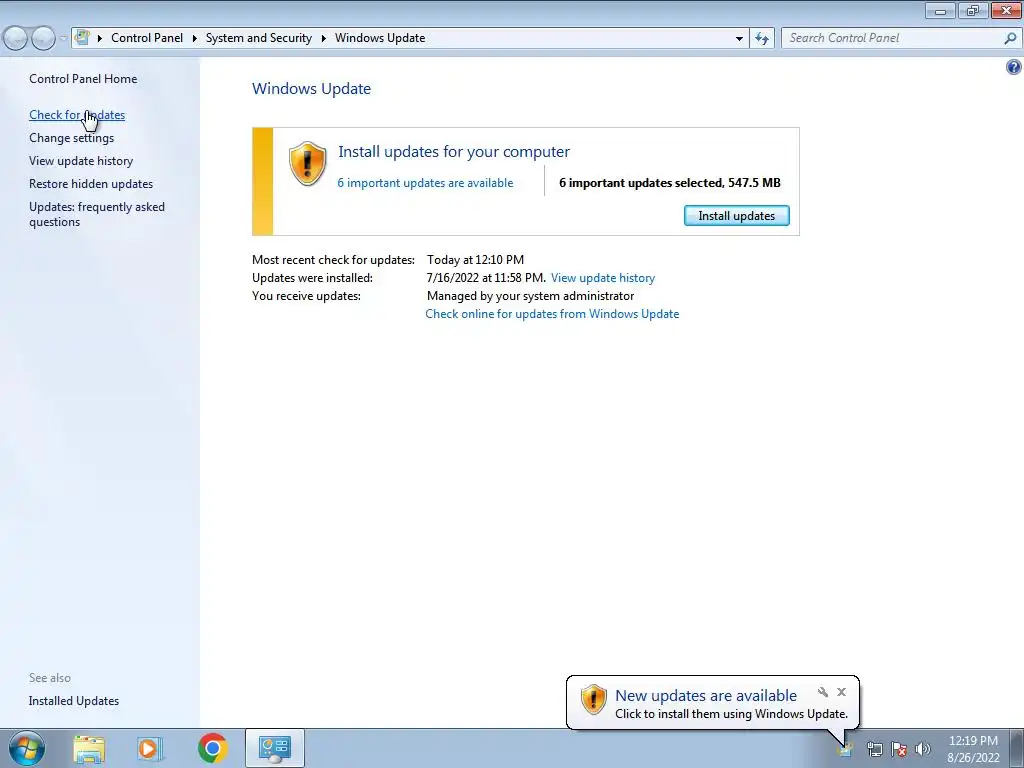Open address bar history dropdown
The width and height of the screenshot is (1024, 768).
click(x=739, y=39)
